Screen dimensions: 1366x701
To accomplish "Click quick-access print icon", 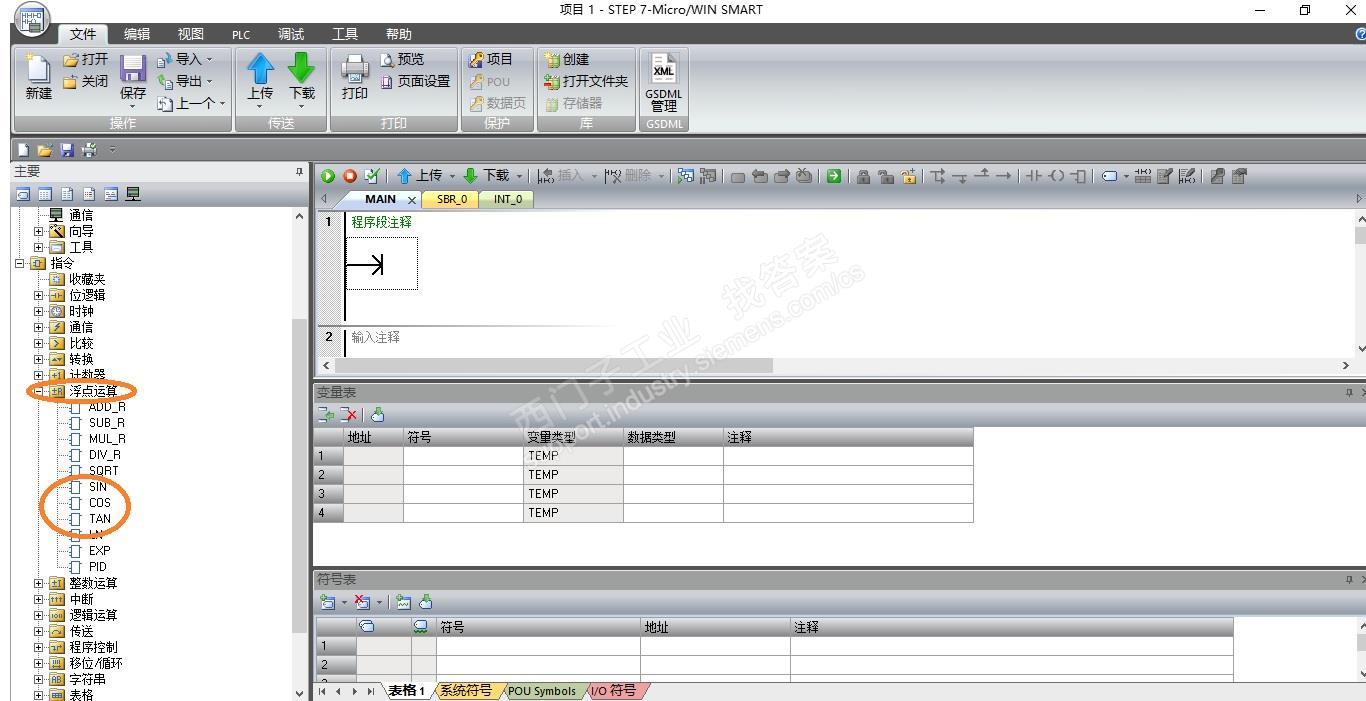I will (x=89, y=150).
